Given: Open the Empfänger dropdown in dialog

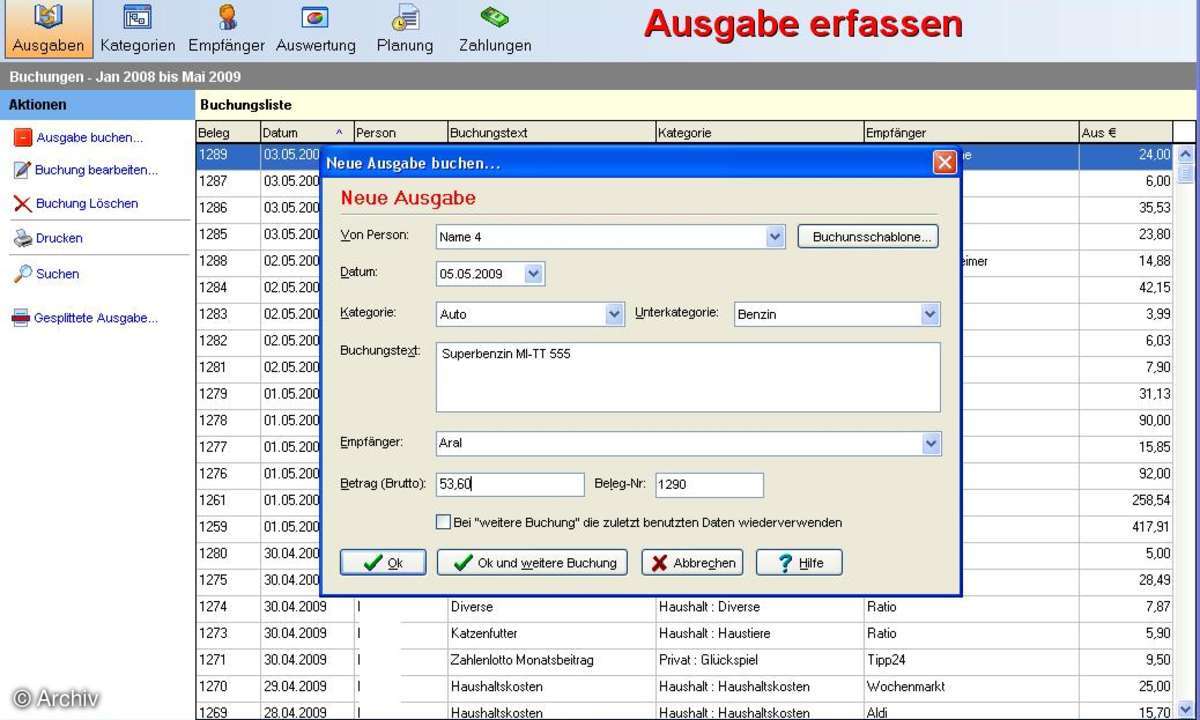Looking at the screenshot, I should pos(931,443).
